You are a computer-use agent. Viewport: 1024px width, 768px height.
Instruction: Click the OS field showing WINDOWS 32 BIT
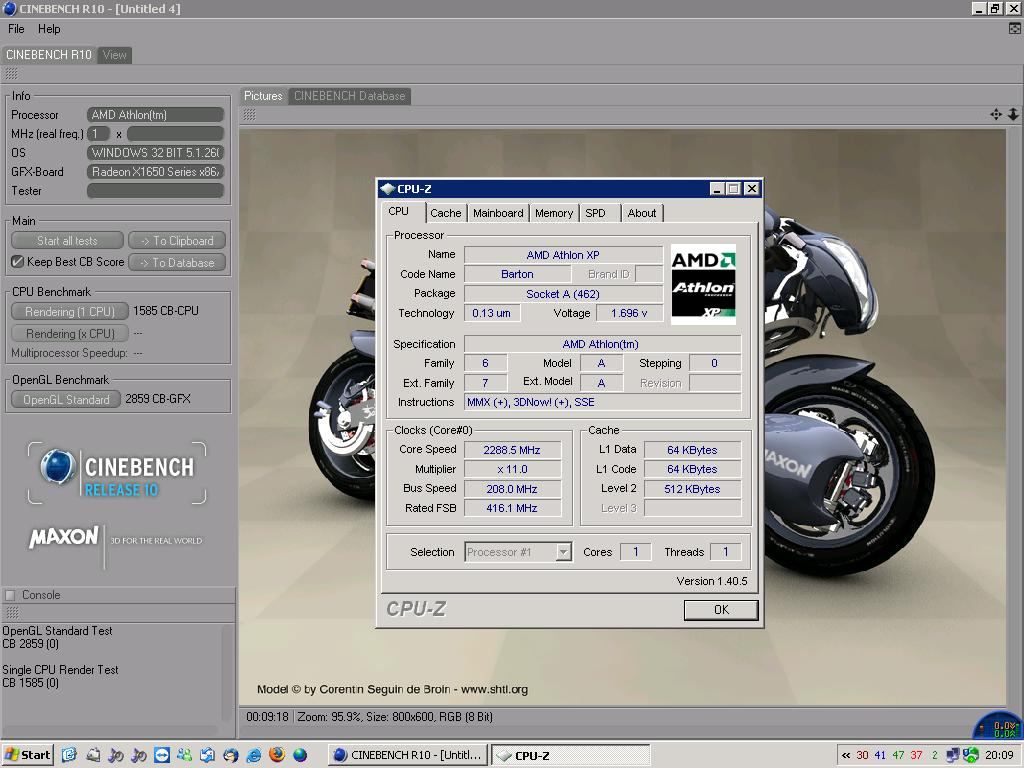[x=155, y=153]
